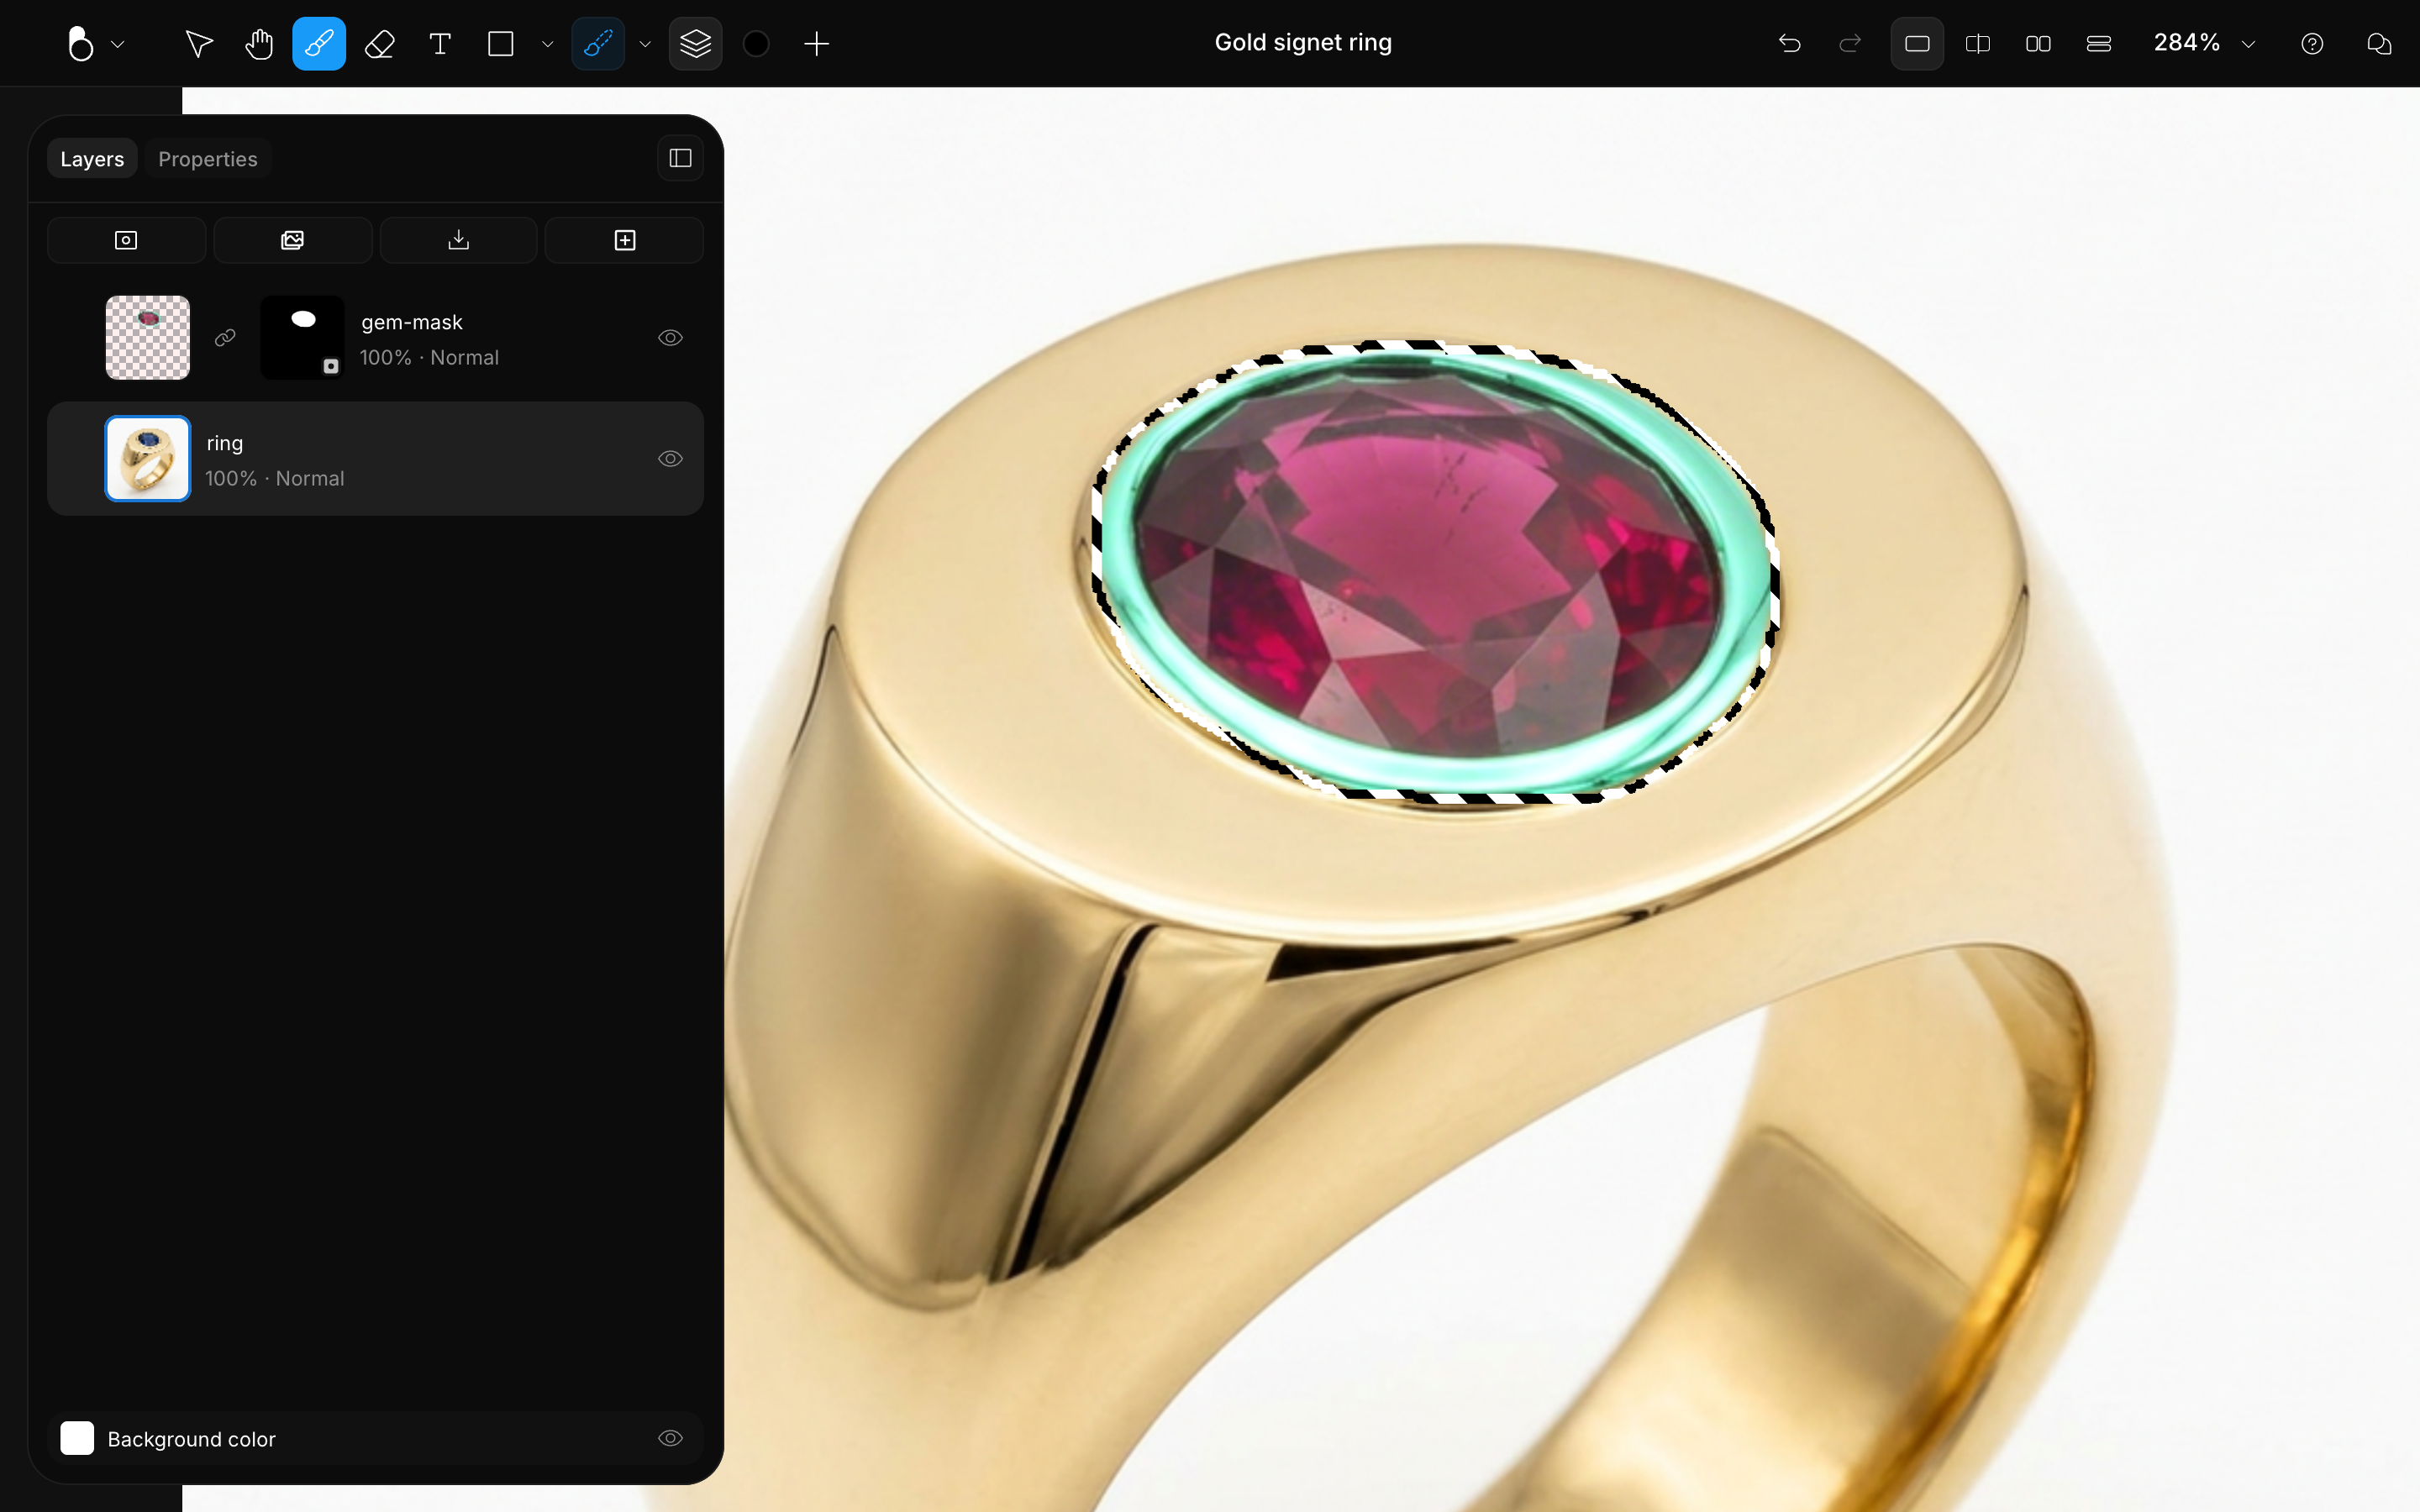Undo the last action

1790,44
